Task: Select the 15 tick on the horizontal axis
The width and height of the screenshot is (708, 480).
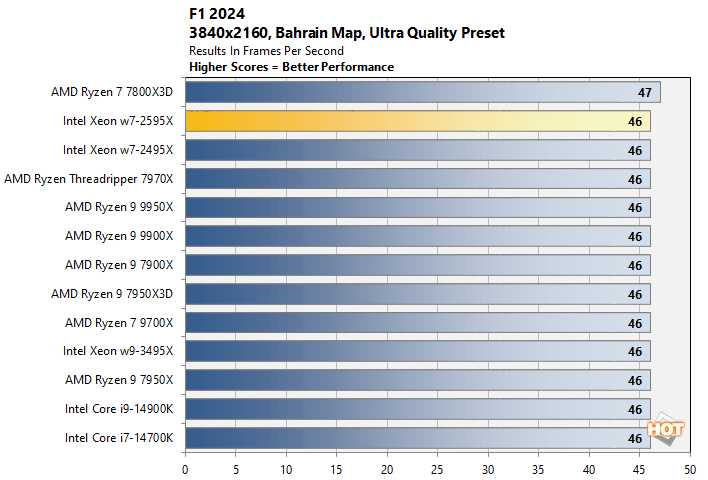Action: point(336,470)
